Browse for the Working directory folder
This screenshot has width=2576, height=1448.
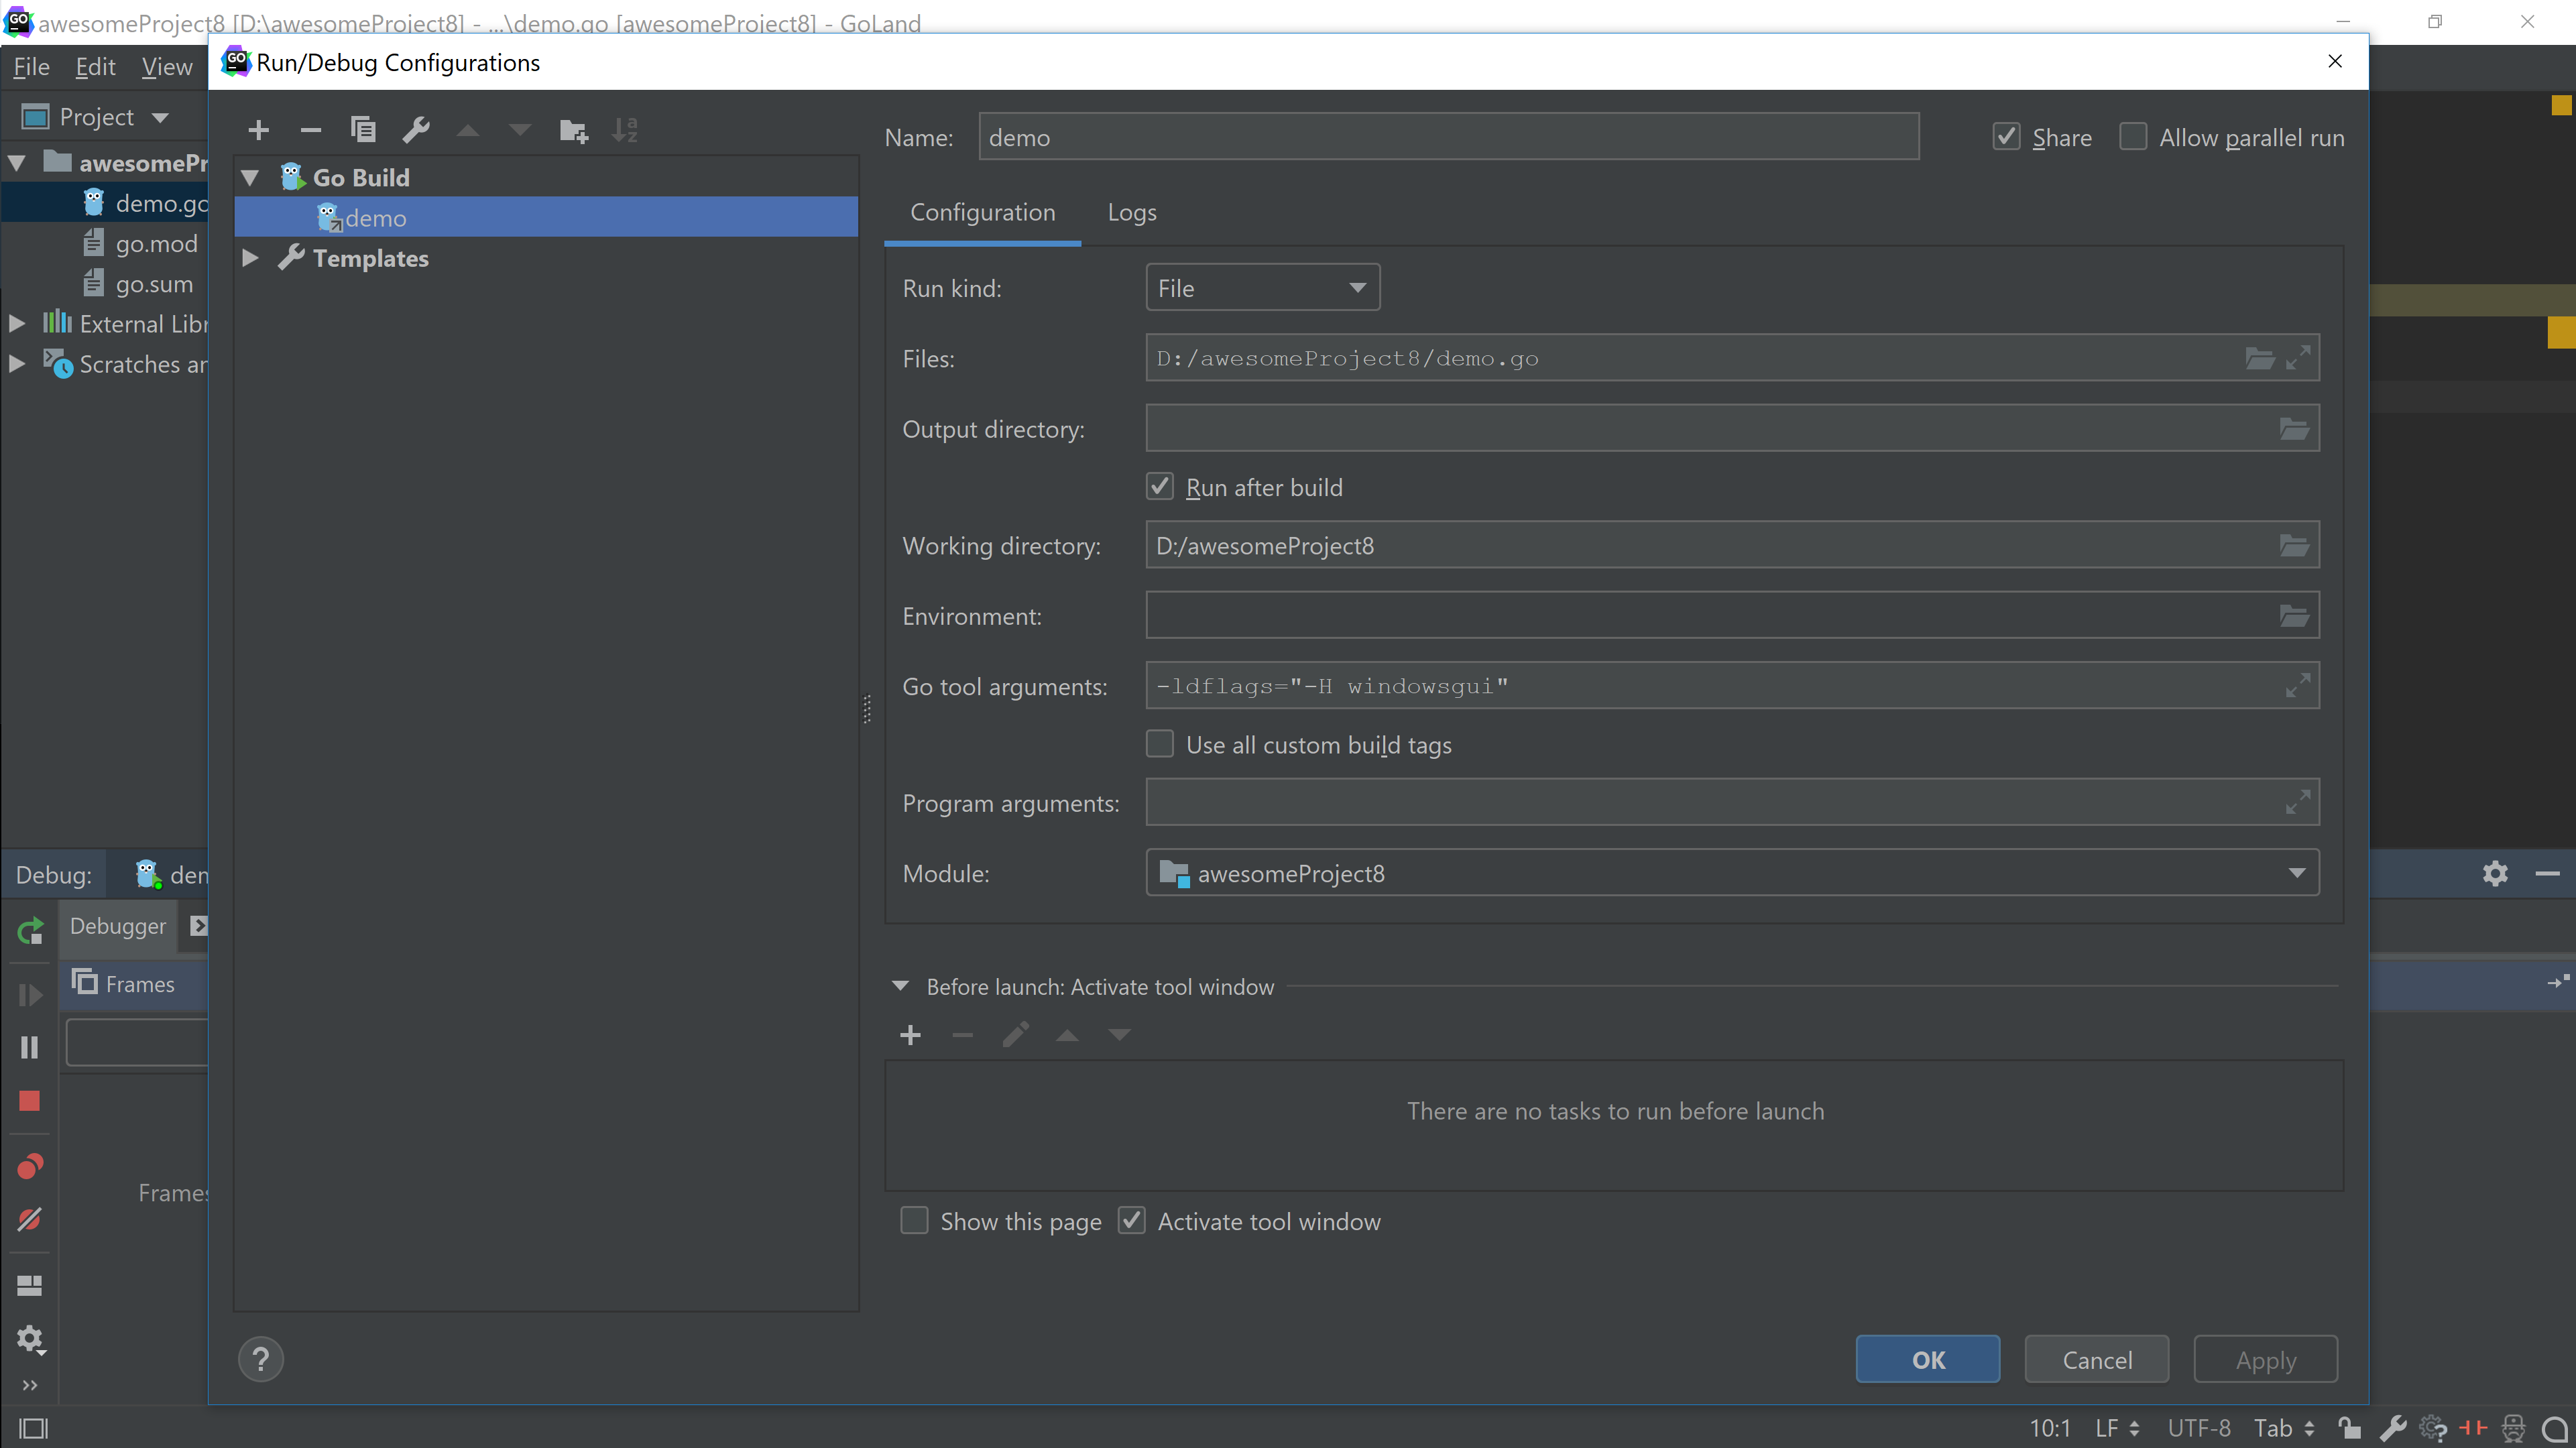point(2293,545)
